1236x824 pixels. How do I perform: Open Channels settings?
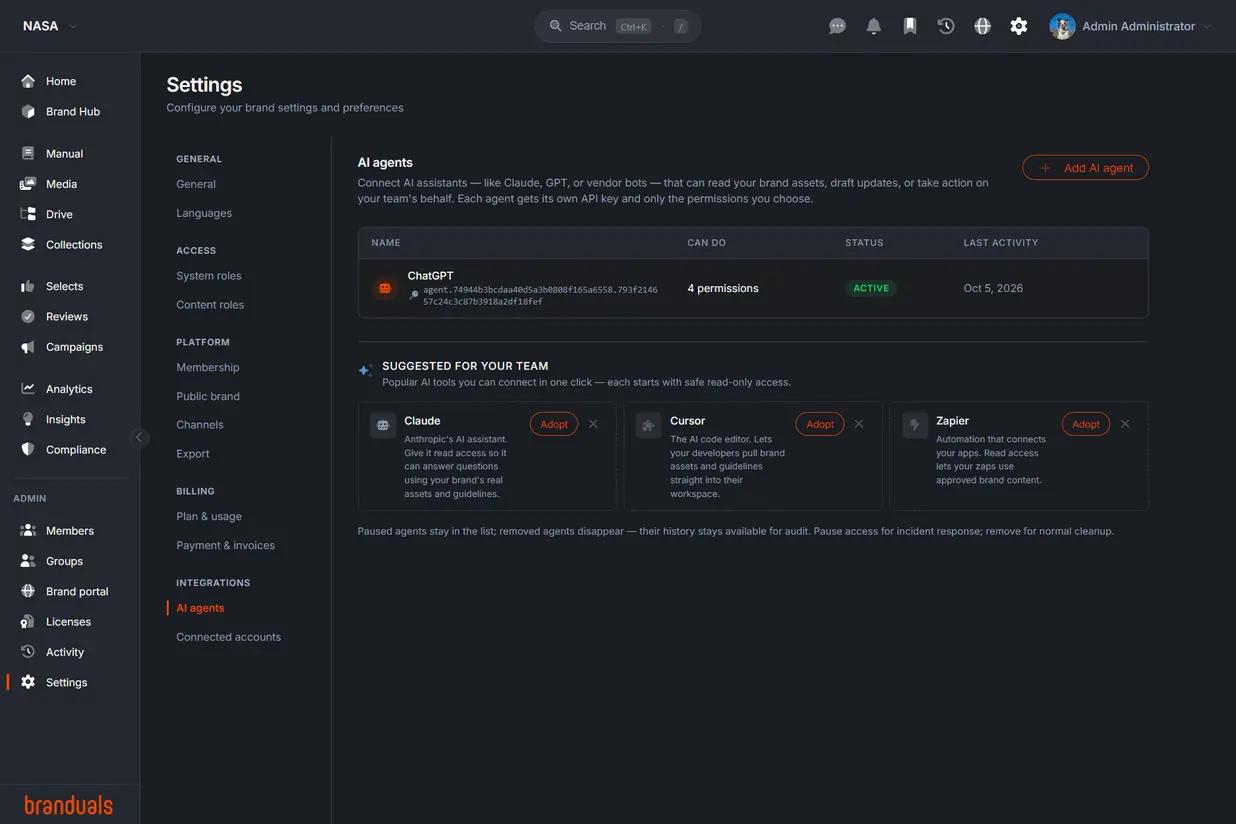coord(200,425)
